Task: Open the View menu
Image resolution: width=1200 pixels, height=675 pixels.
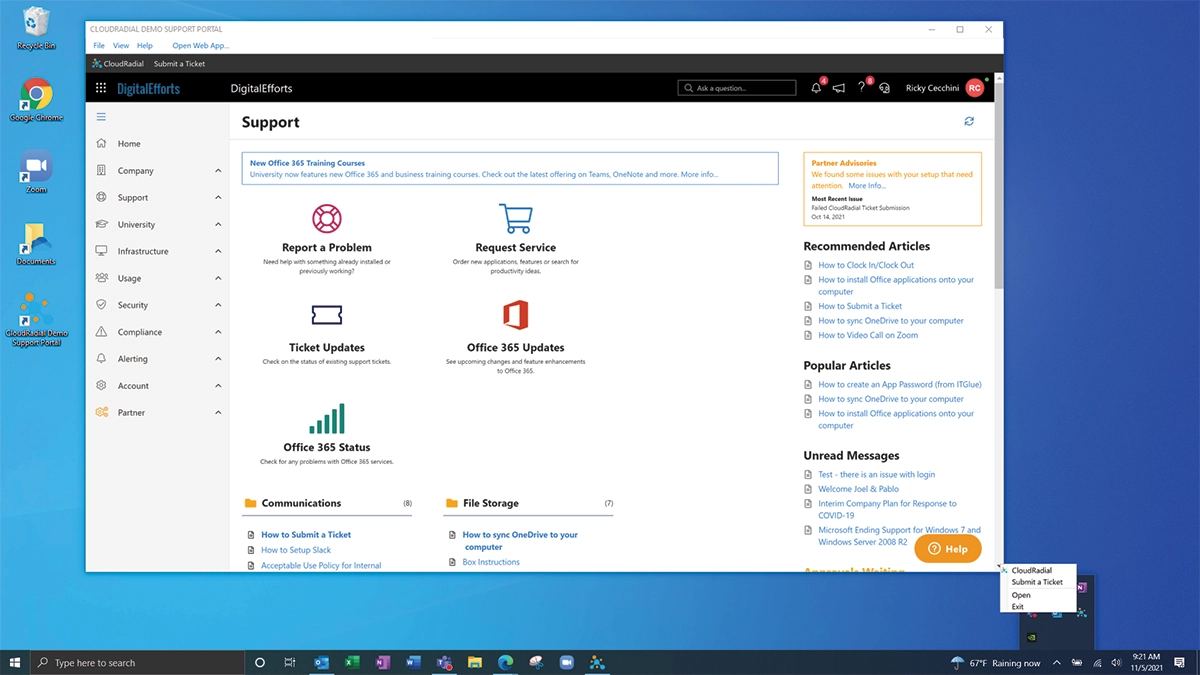Action: [x=121, y=45]
